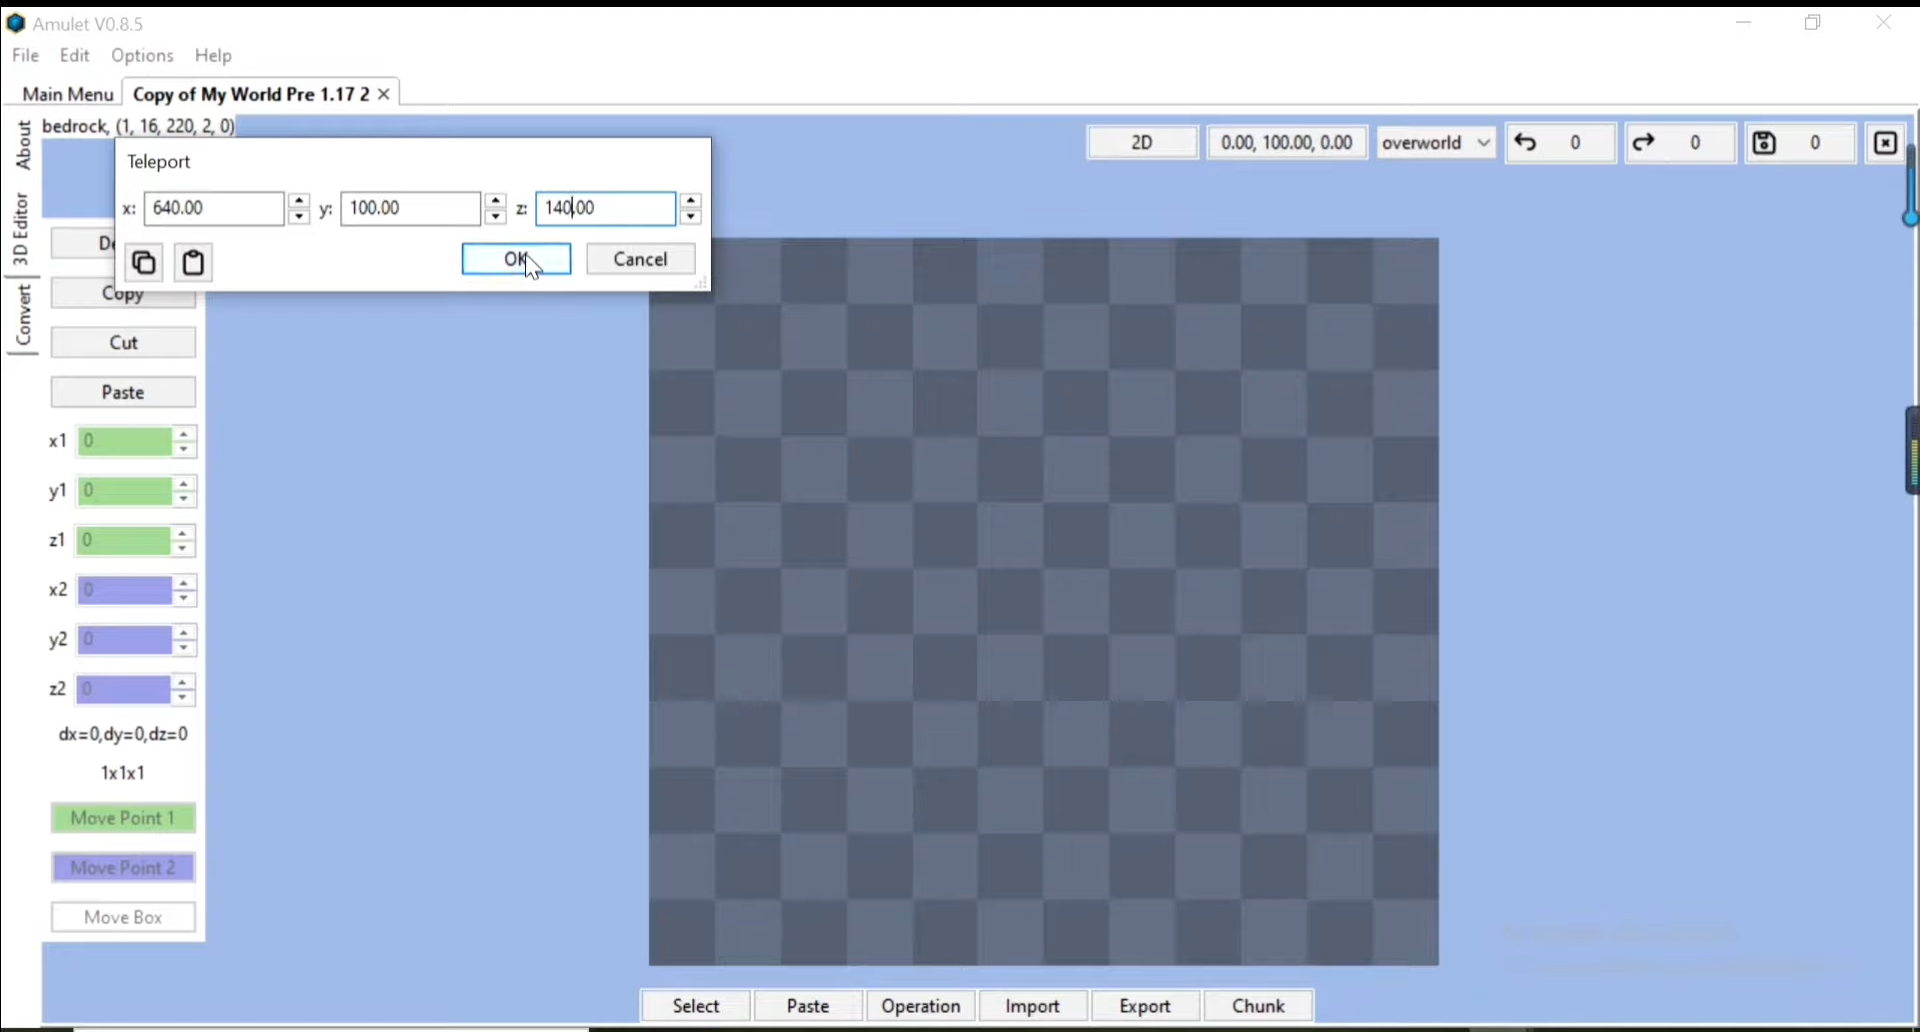Click the Move Point 2 button
Image resolution: width=1920 pixels, height=1032 pixels.
(x=122, y=867)
